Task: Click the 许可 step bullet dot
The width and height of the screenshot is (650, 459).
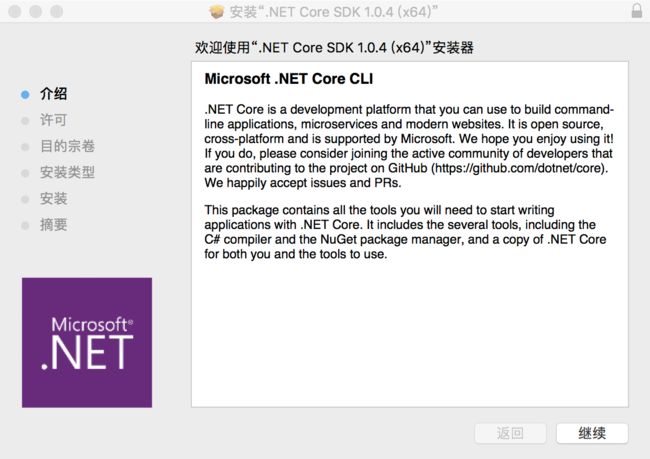Action: tap(25, 121)
